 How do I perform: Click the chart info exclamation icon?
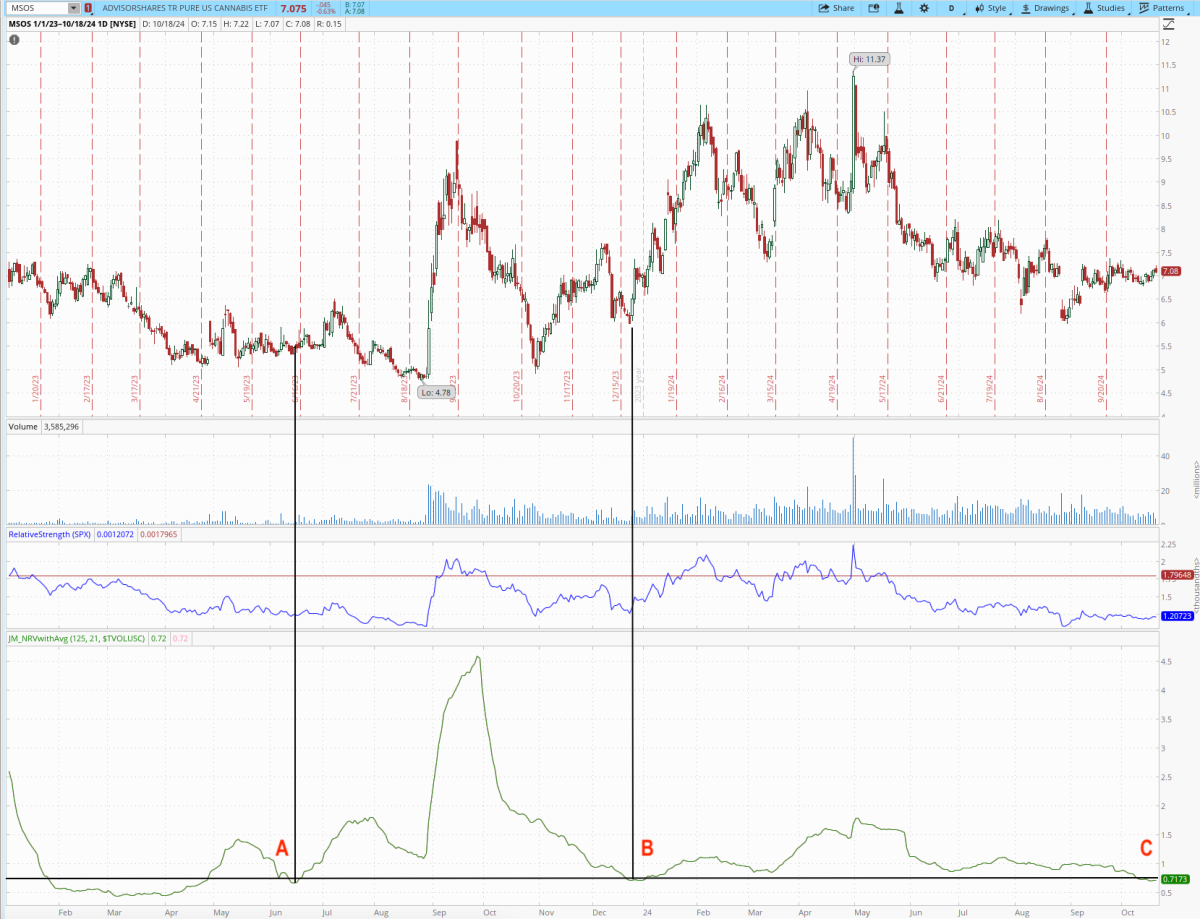tap(14, 40)
